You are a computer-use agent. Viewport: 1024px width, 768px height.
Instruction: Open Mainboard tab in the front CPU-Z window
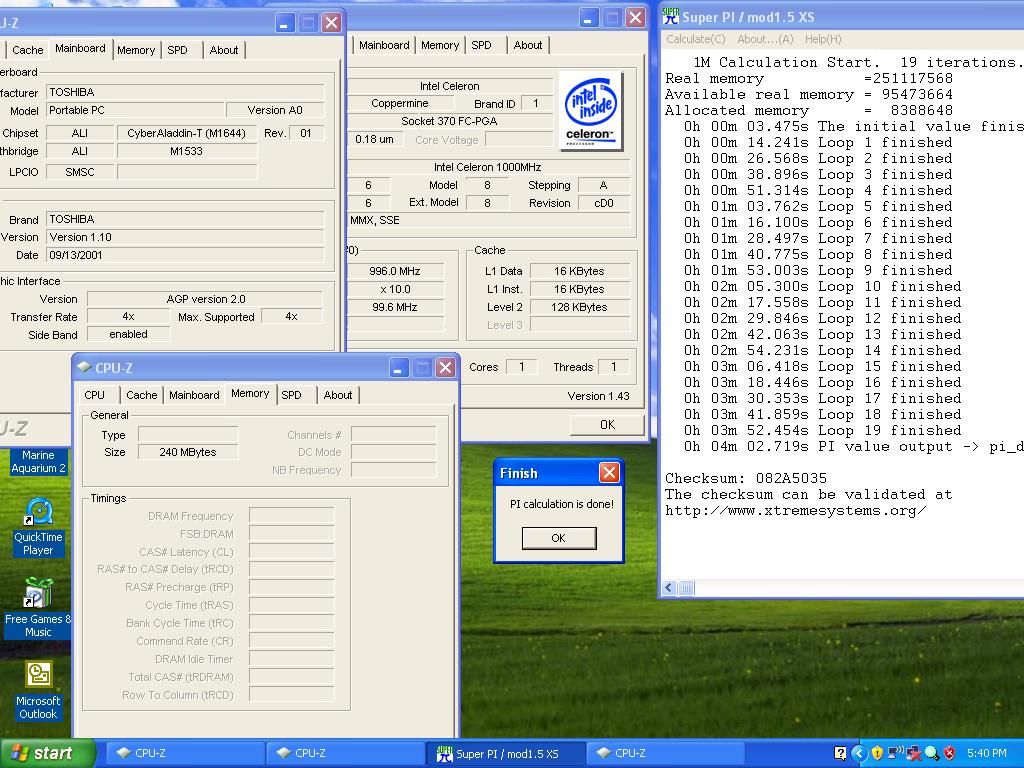(x=194, y=395)
